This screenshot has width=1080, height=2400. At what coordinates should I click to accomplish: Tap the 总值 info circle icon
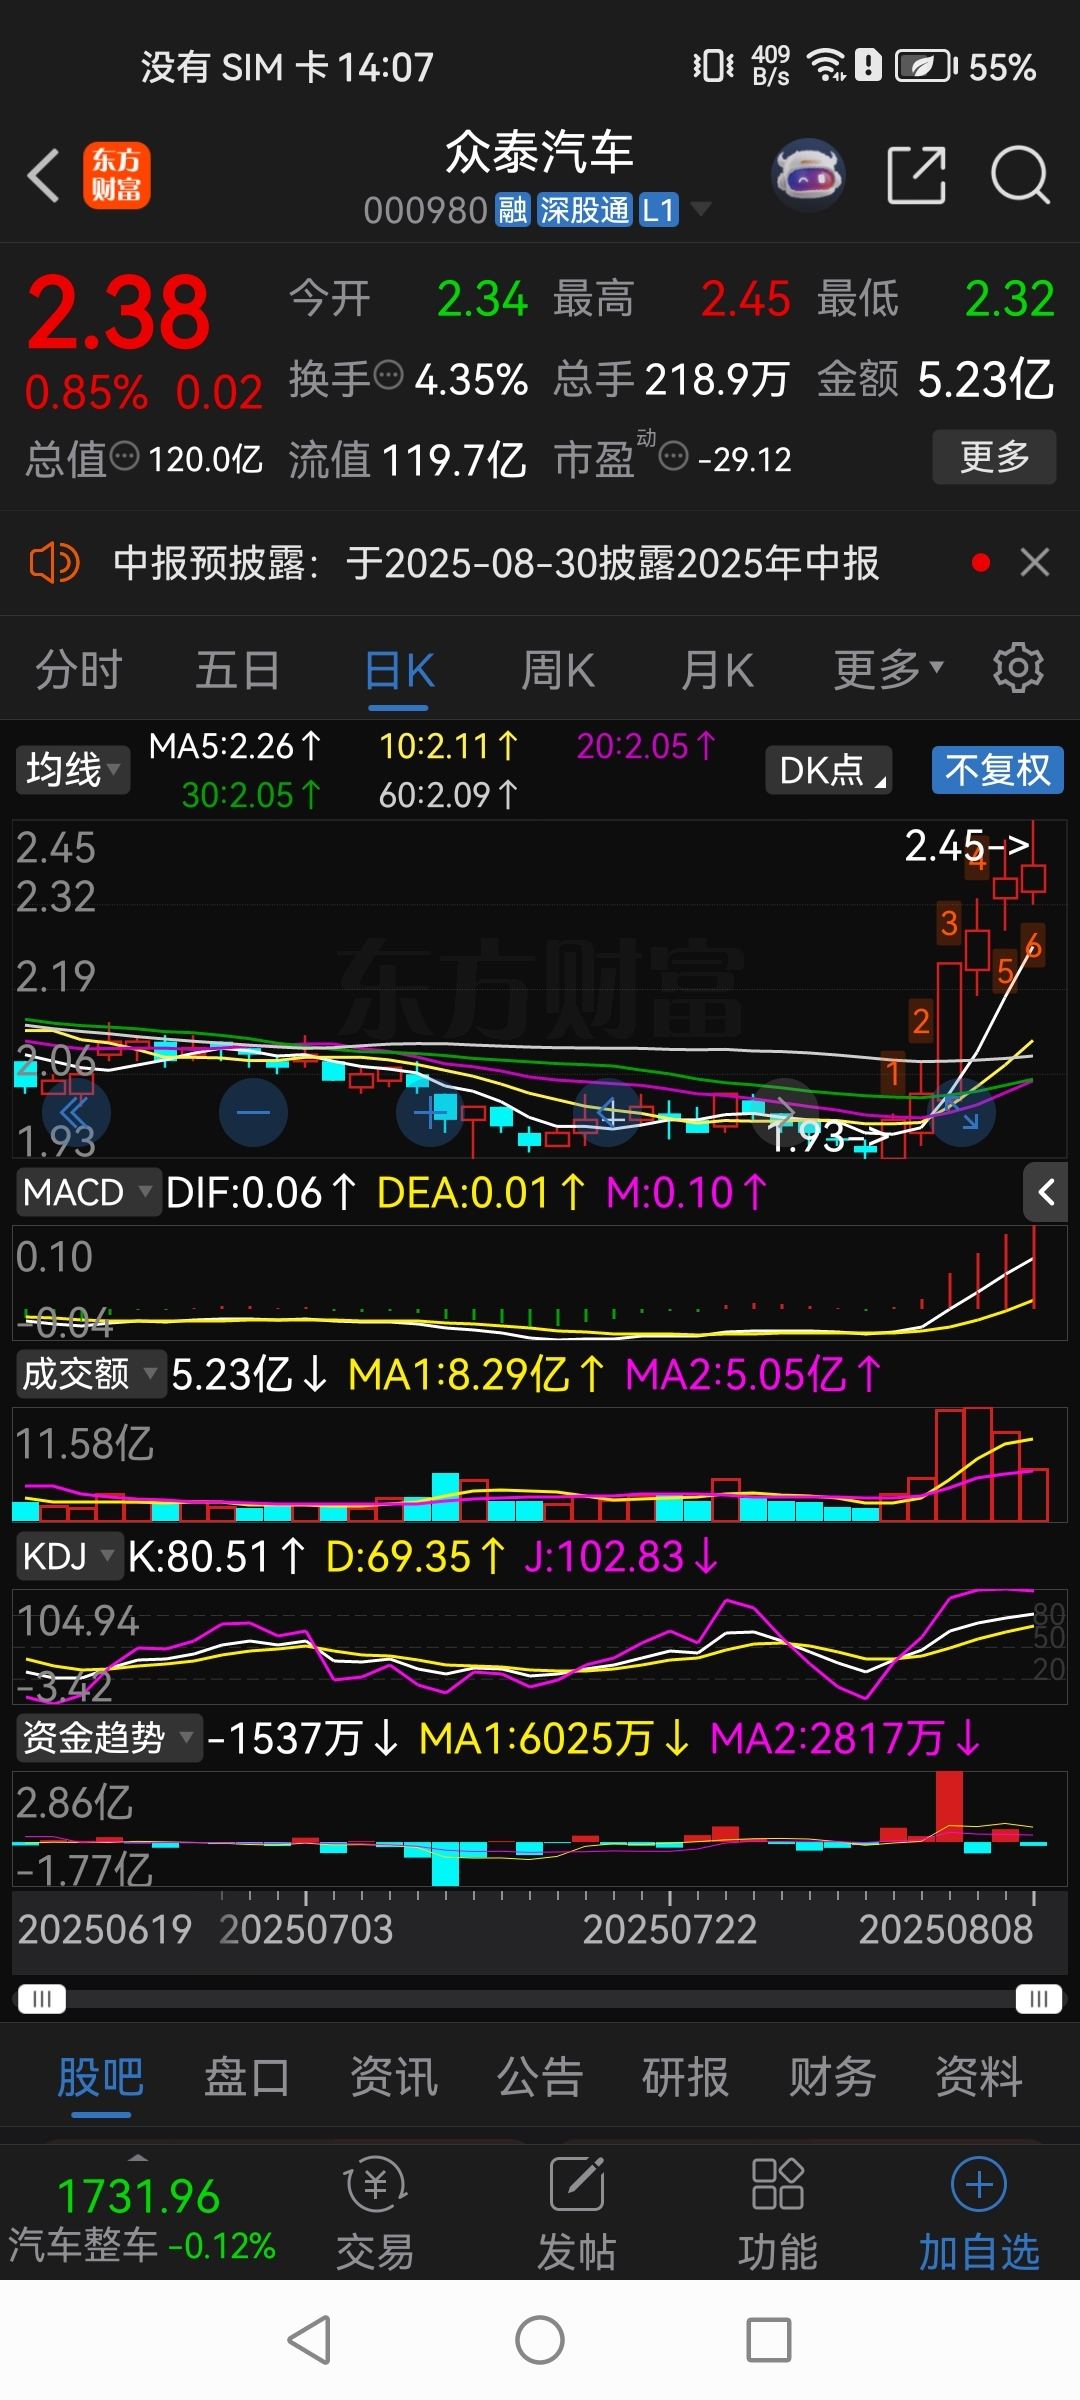[x=124, y=457]
